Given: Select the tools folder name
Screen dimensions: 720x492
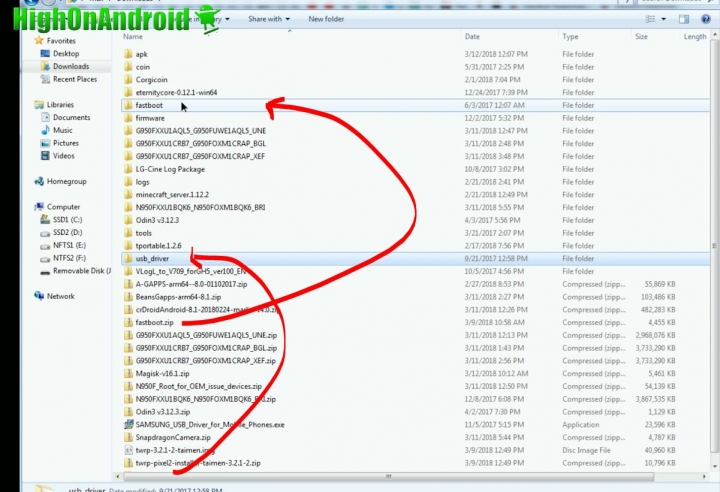Looking at the screenshot, I should pyautogui.click(x=143, y=233).
